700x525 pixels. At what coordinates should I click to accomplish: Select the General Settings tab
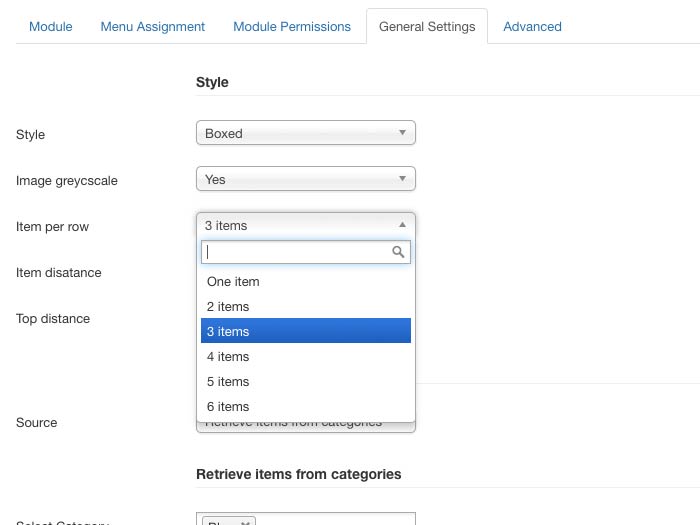coord(427,26)
